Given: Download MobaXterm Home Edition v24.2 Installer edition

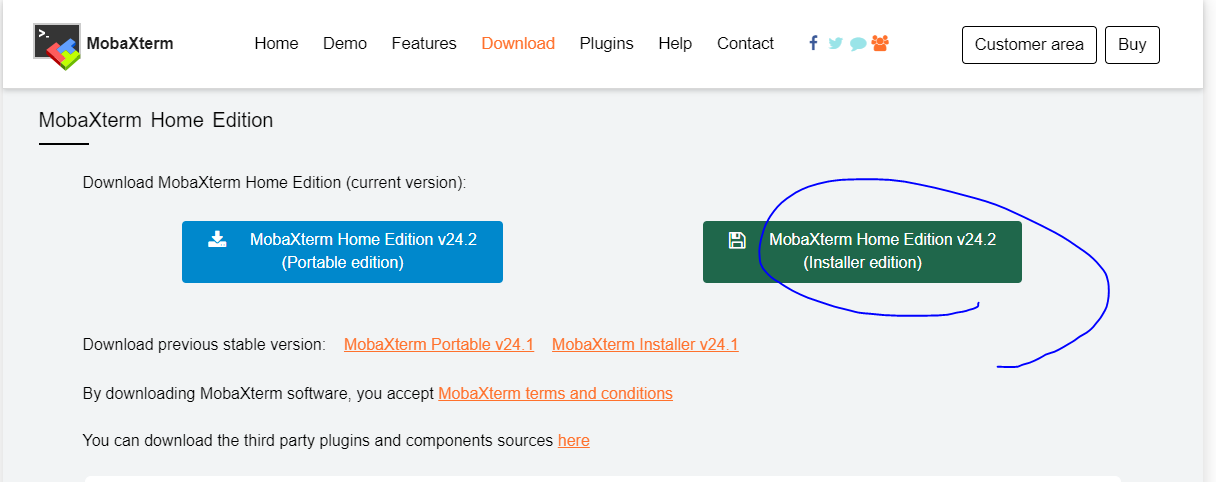Looking at the screenshot, I should coord(862,252).
